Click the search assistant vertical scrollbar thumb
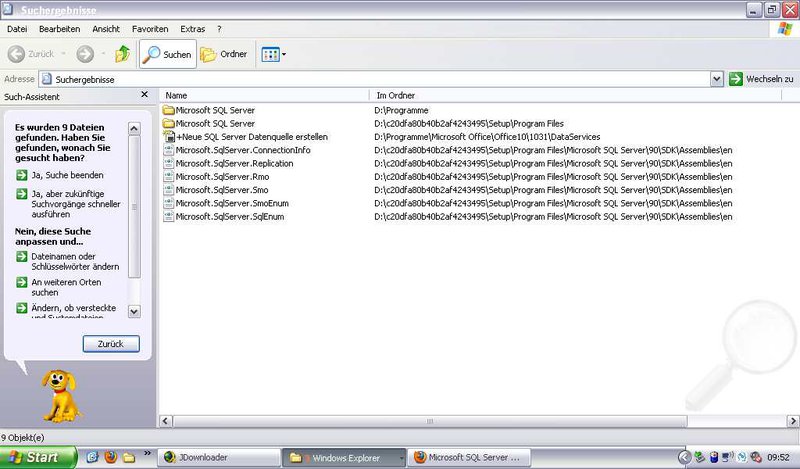The image size is (800, 469). (x=134, y=207)
